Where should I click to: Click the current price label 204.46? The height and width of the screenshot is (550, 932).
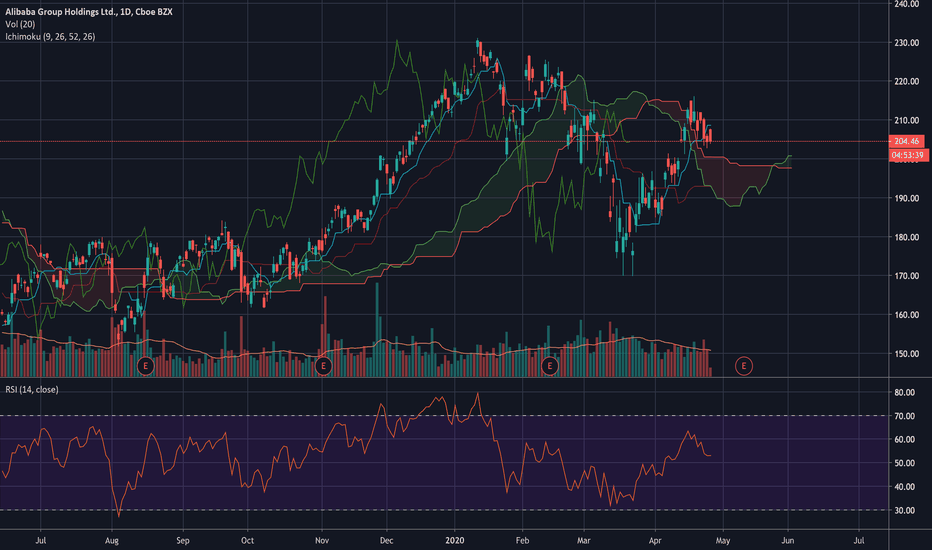[x=906, y=141]
